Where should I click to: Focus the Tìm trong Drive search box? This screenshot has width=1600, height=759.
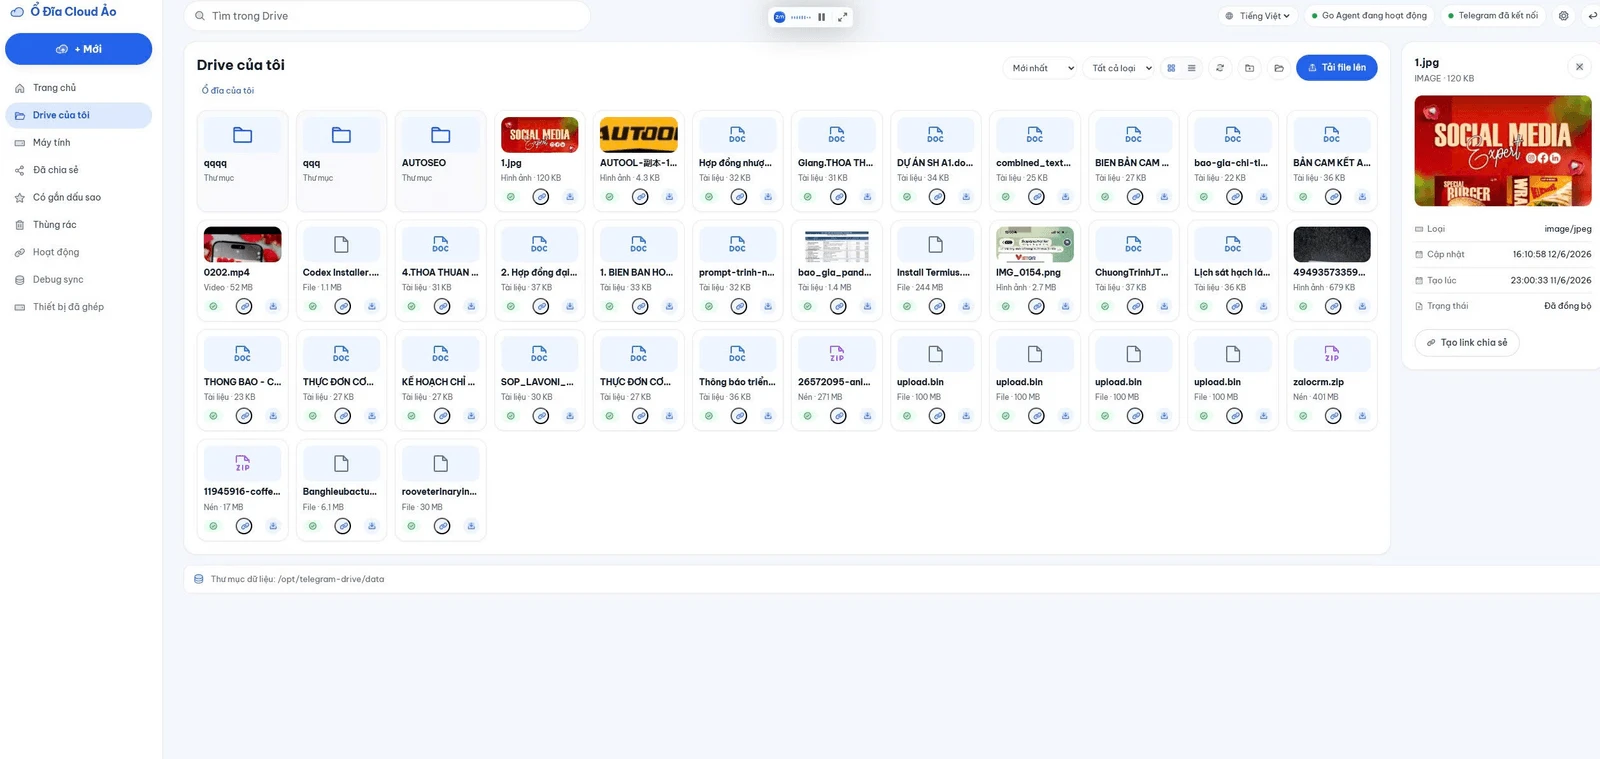(x=387, y=16)
